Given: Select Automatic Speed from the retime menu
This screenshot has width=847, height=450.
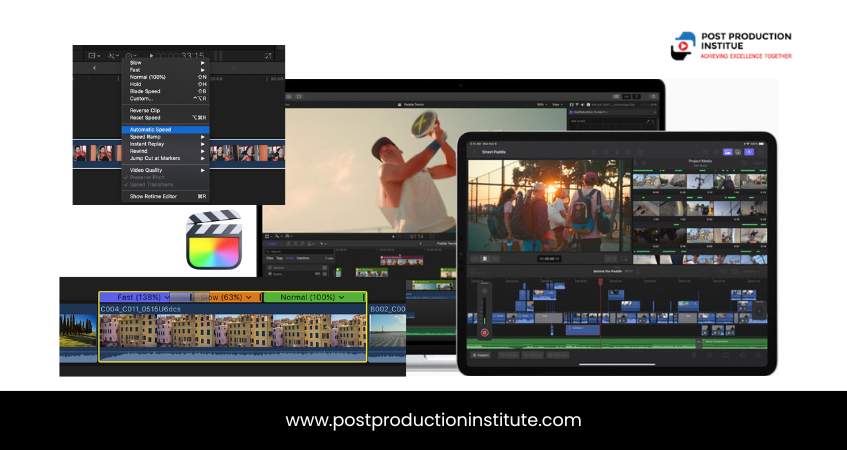Looking at the screenshot, I should click(x=150, y=129).
